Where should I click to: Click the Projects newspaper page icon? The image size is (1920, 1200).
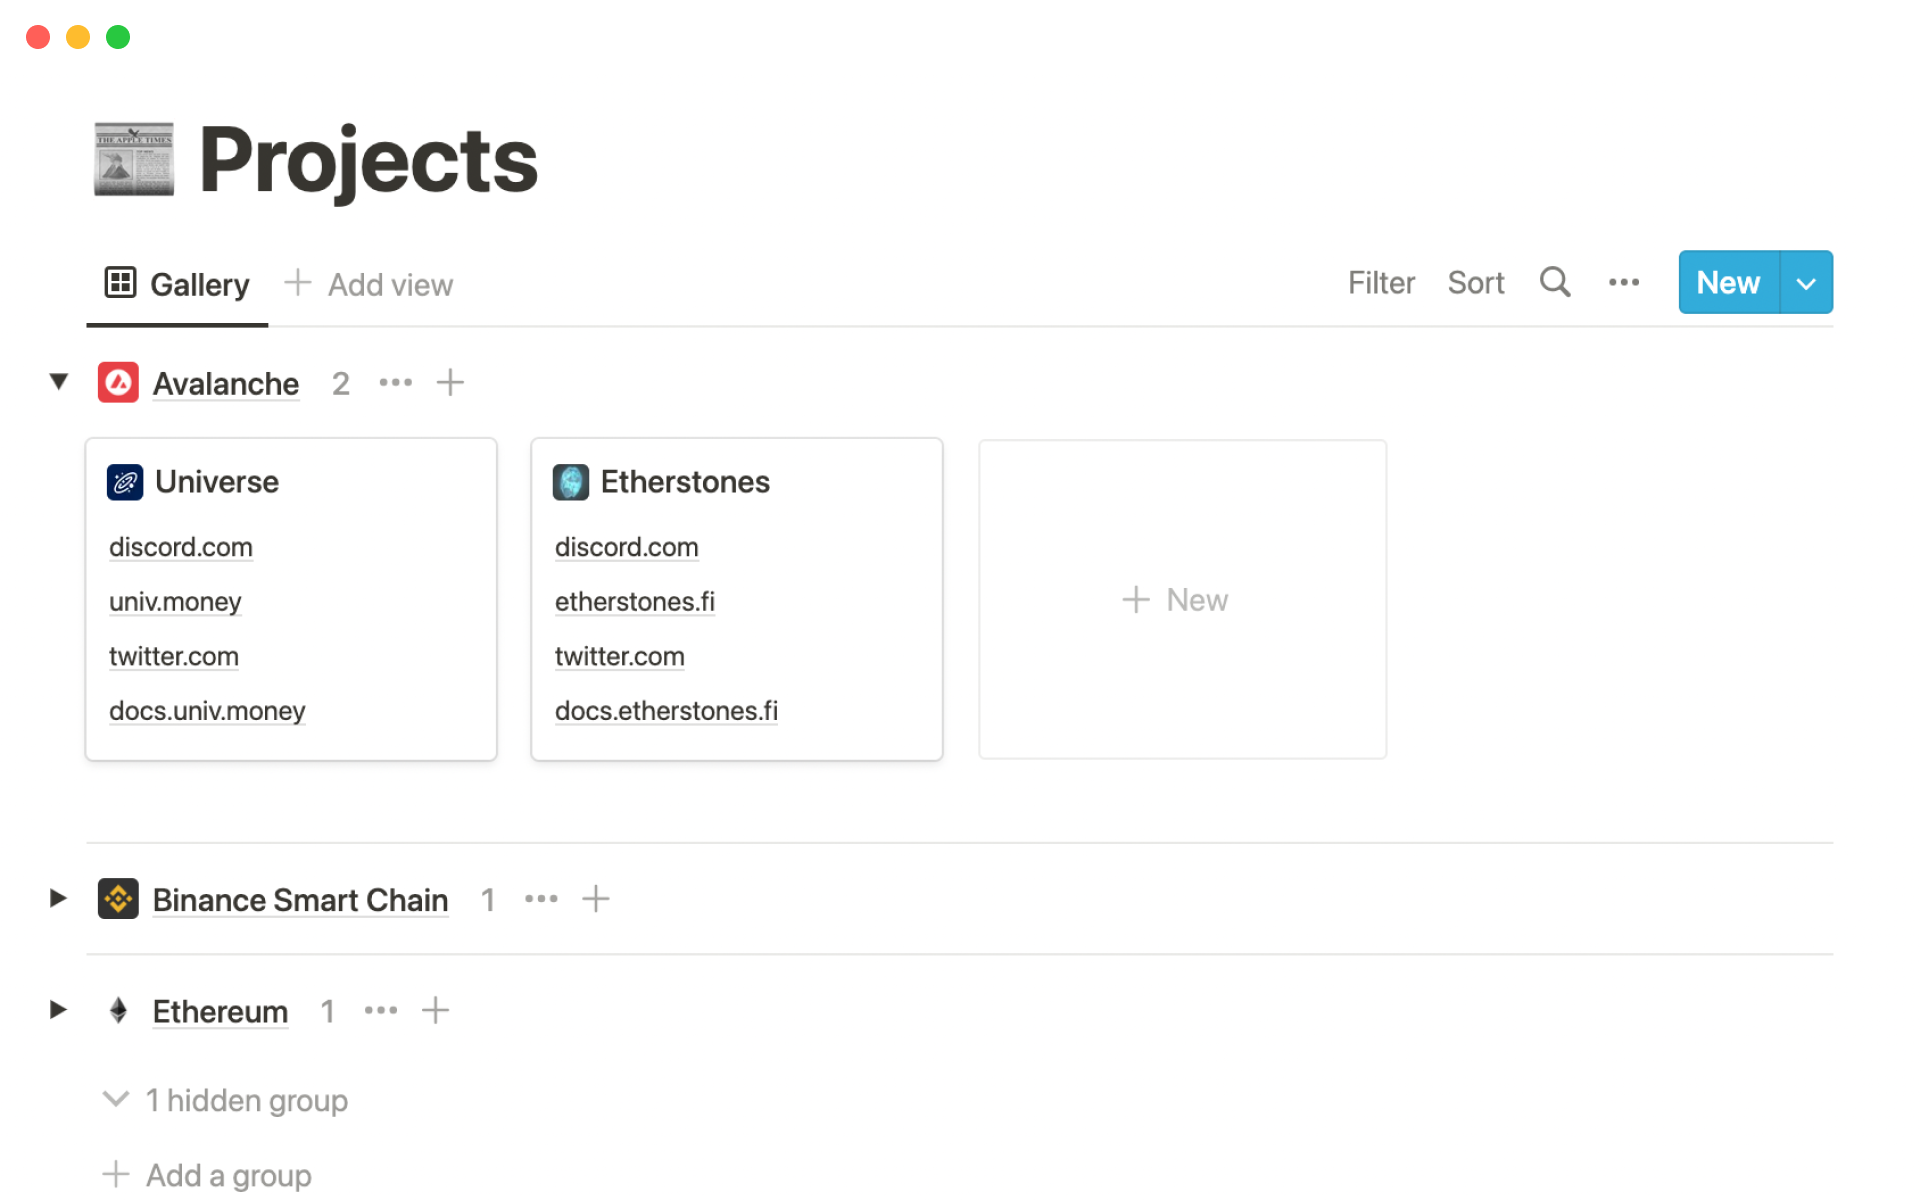tap(134, 159)
